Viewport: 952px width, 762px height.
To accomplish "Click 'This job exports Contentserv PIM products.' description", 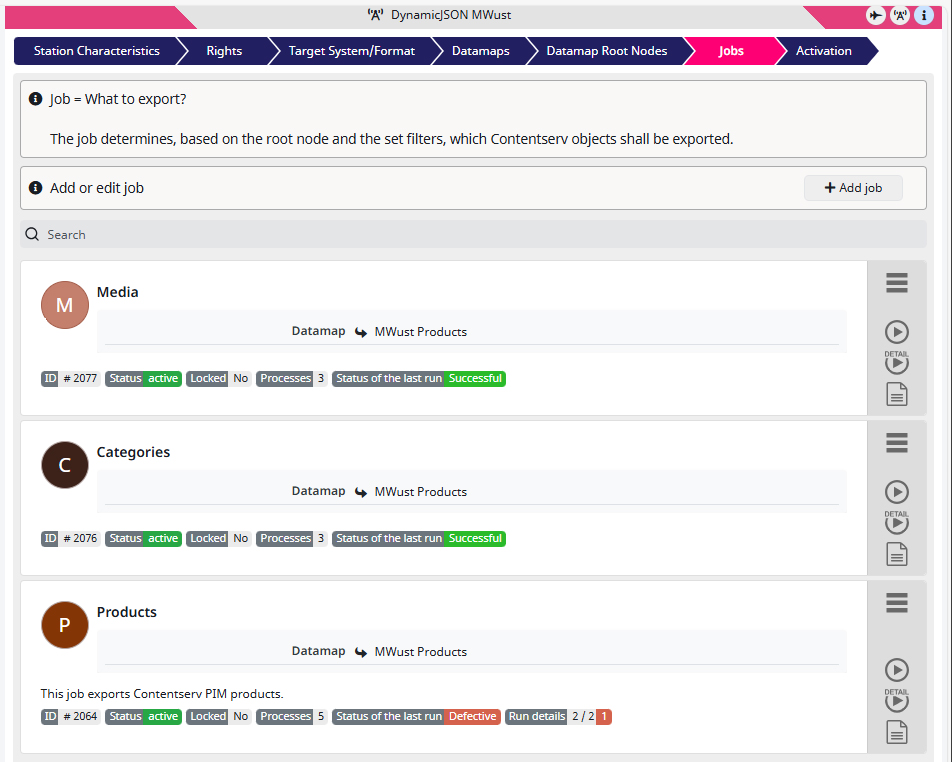I will tap(162, 694).
